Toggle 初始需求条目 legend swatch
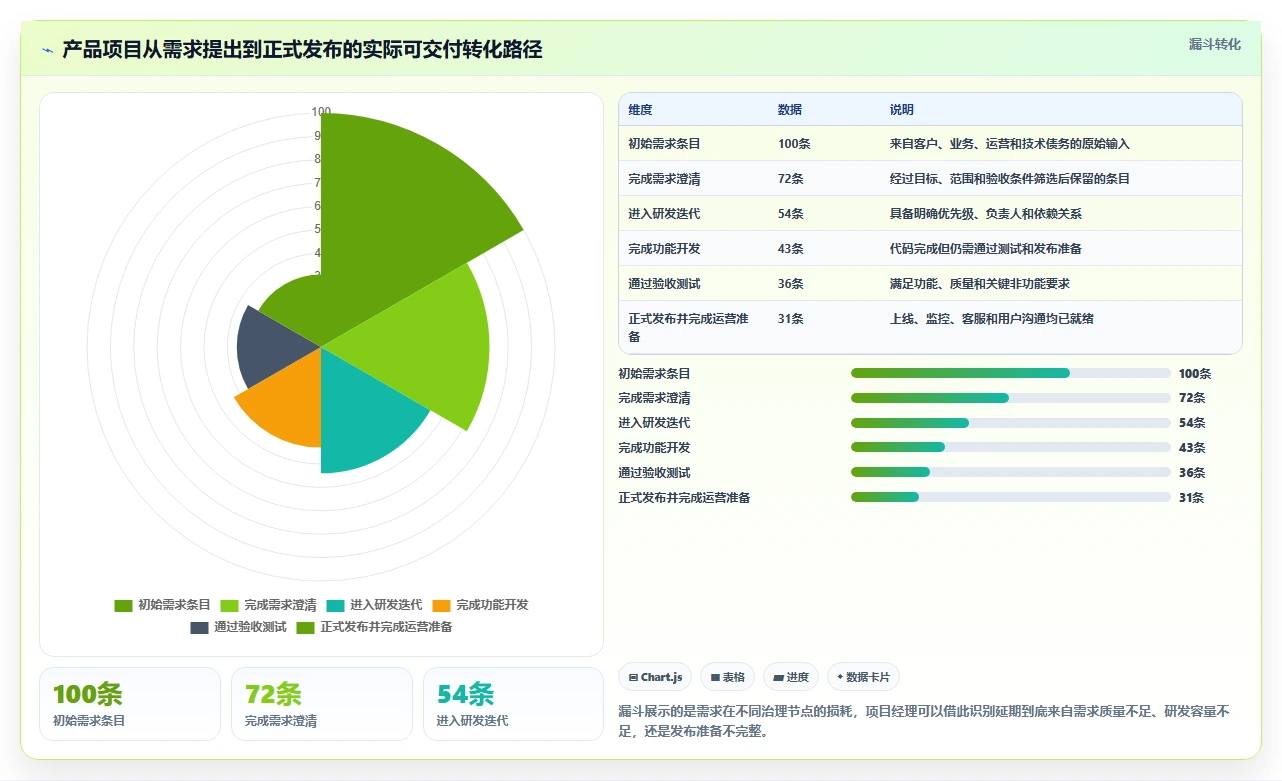 123,605
